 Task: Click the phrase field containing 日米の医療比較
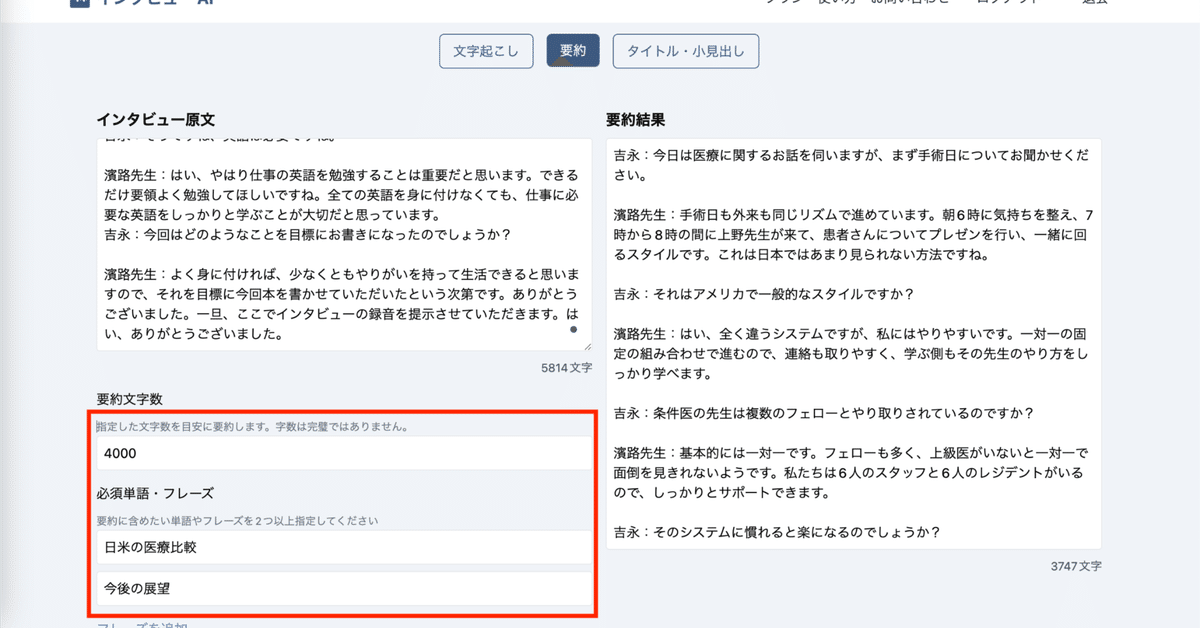coord(344,547)
